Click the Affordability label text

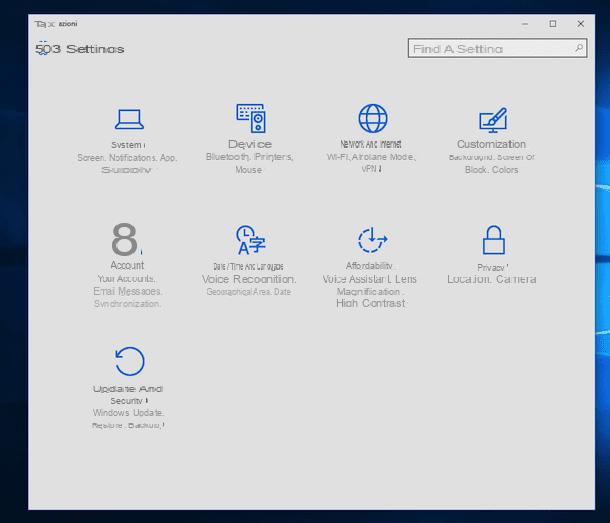[369, 266]
